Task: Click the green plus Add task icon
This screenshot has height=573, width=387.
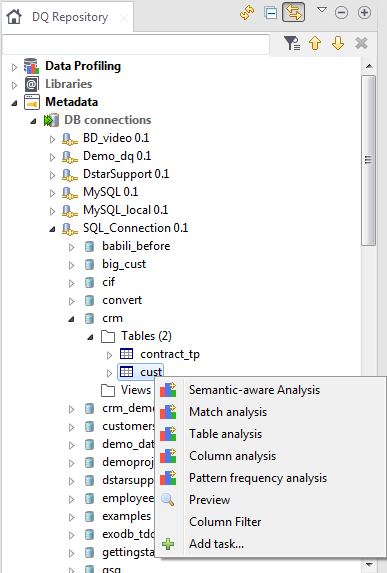Action: tap(168, 544)
